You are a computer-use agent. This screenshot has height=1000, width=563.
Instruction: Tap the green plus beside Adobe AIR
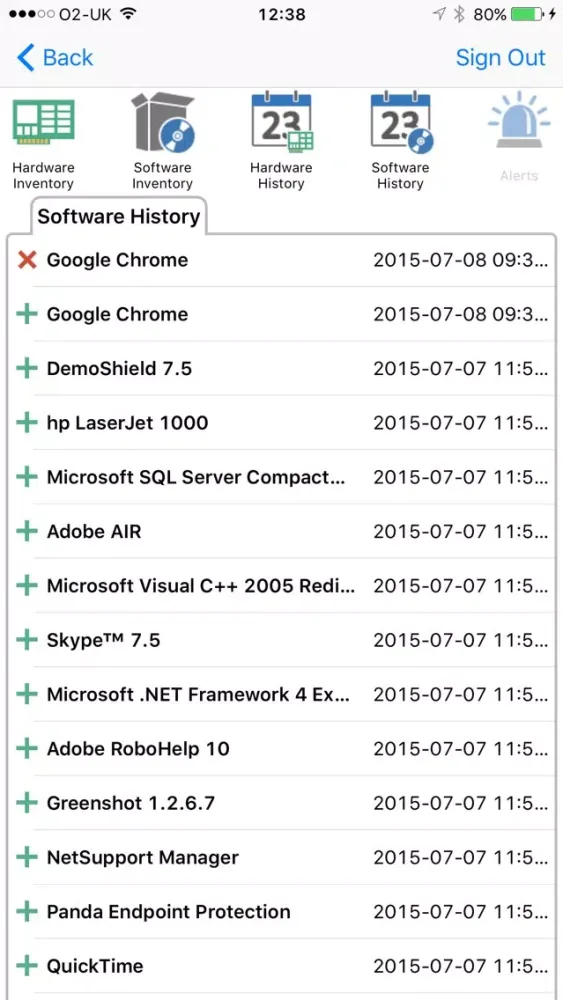[x=27, y=531]
